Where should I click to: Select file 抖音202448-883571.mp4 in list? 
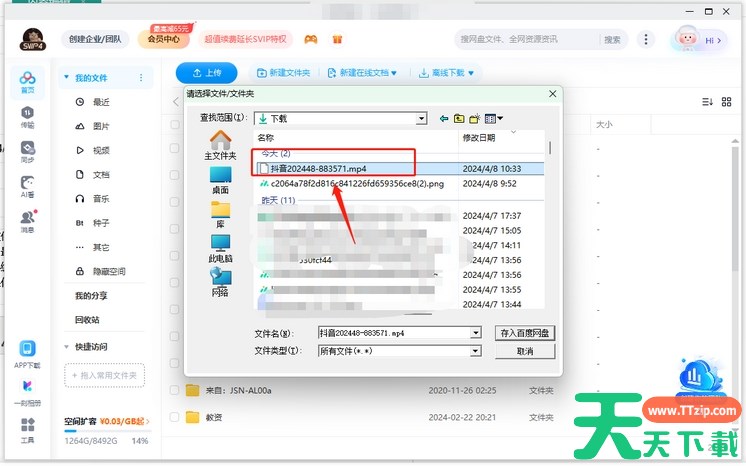click(x=318, y=169)
